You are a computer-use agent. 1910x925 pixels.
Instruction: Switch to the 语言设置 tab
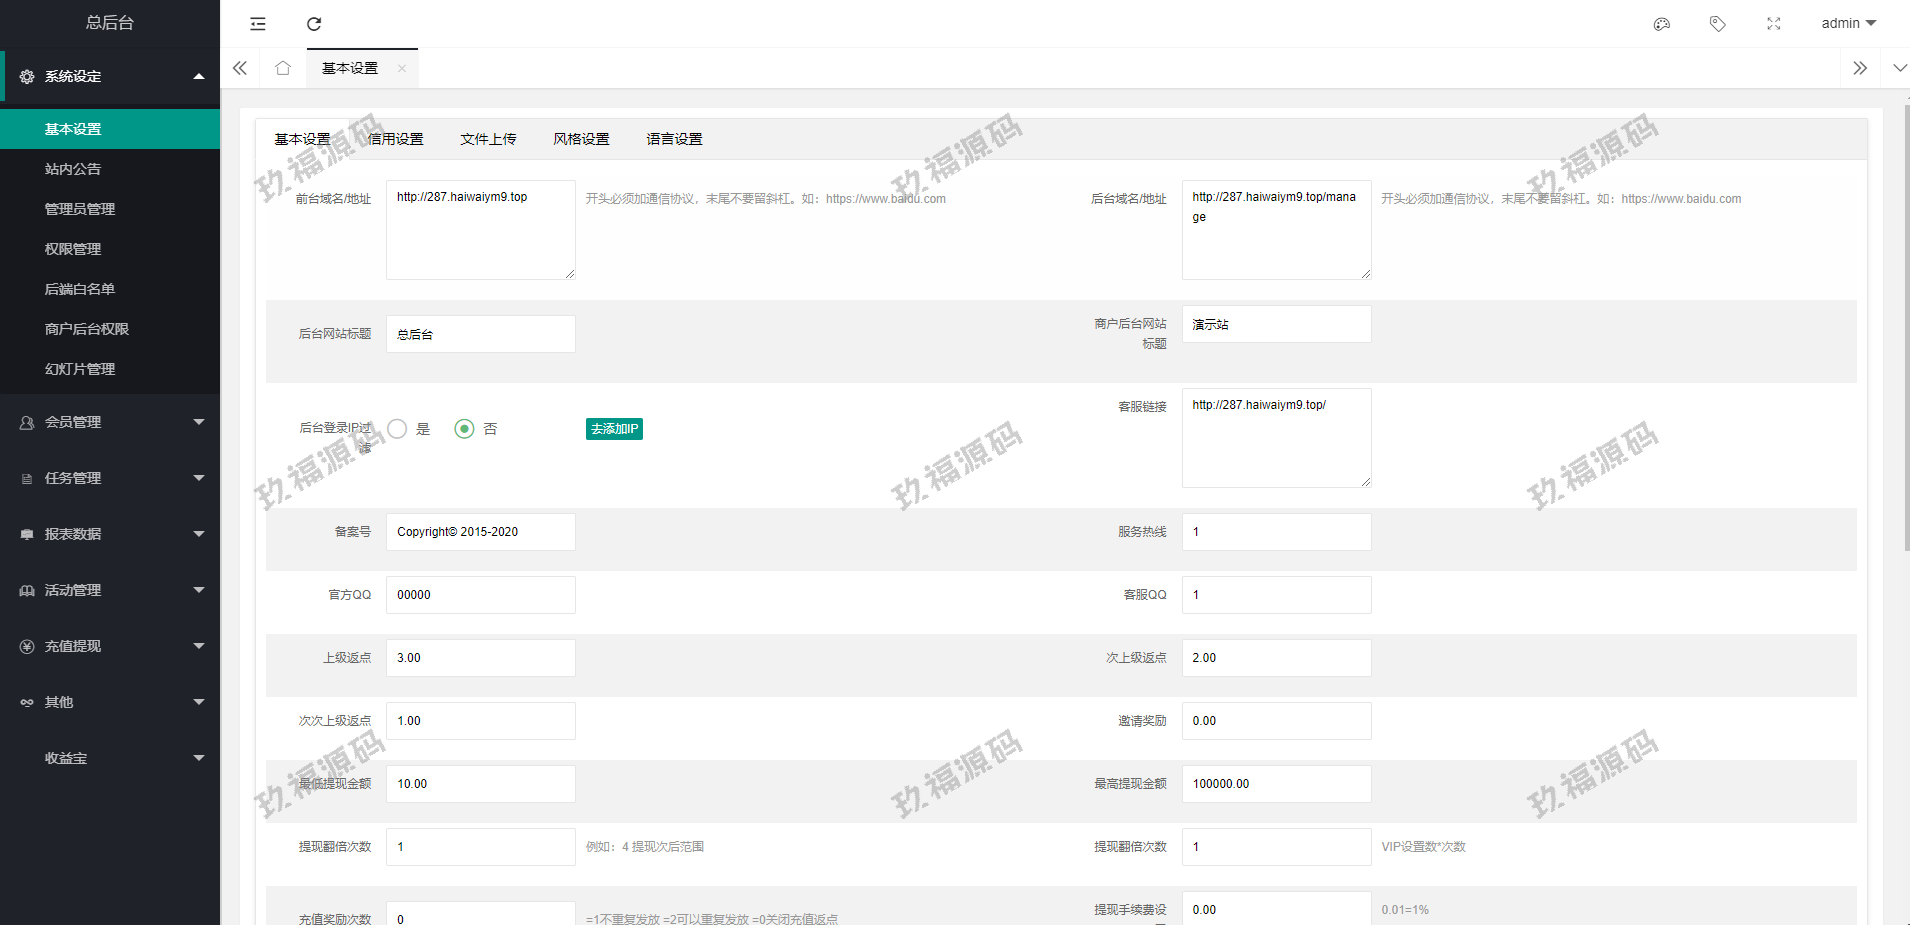pyautogui.click(x=674, y=139)
